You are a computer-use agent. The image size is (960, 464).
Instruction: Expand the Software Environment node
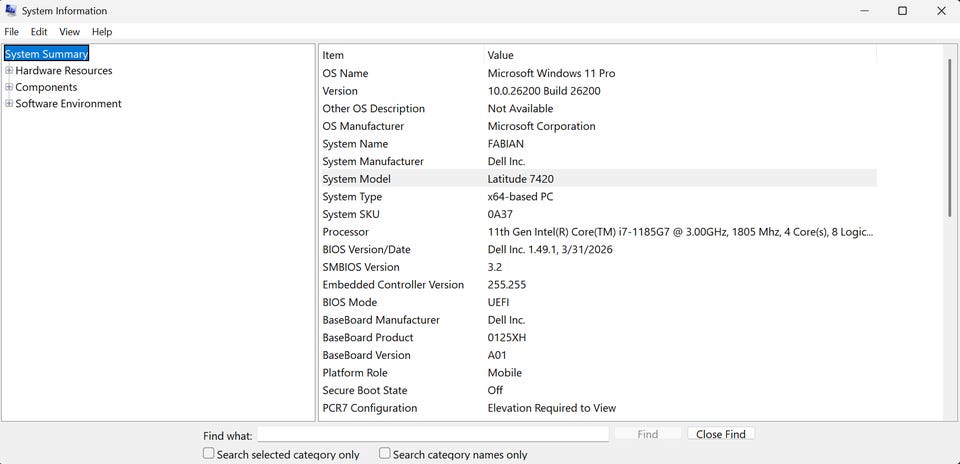click(x=9, y=103)
